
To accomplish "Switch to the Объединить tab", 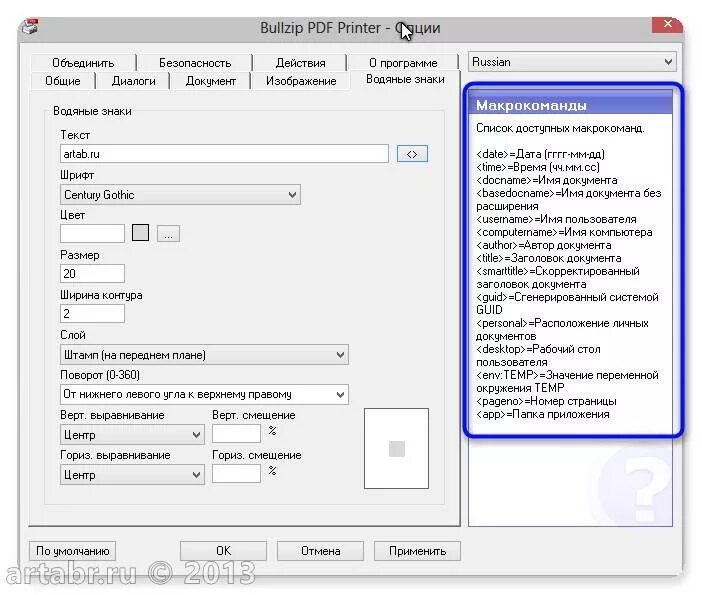I will pos(83,63).
